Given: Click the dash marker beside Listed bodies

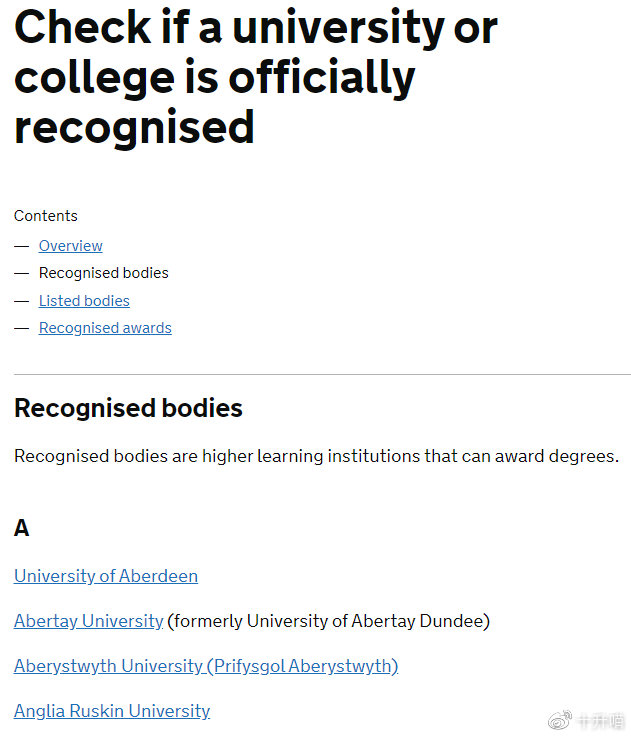Looking at the screenshot, I should pos(22,301).
